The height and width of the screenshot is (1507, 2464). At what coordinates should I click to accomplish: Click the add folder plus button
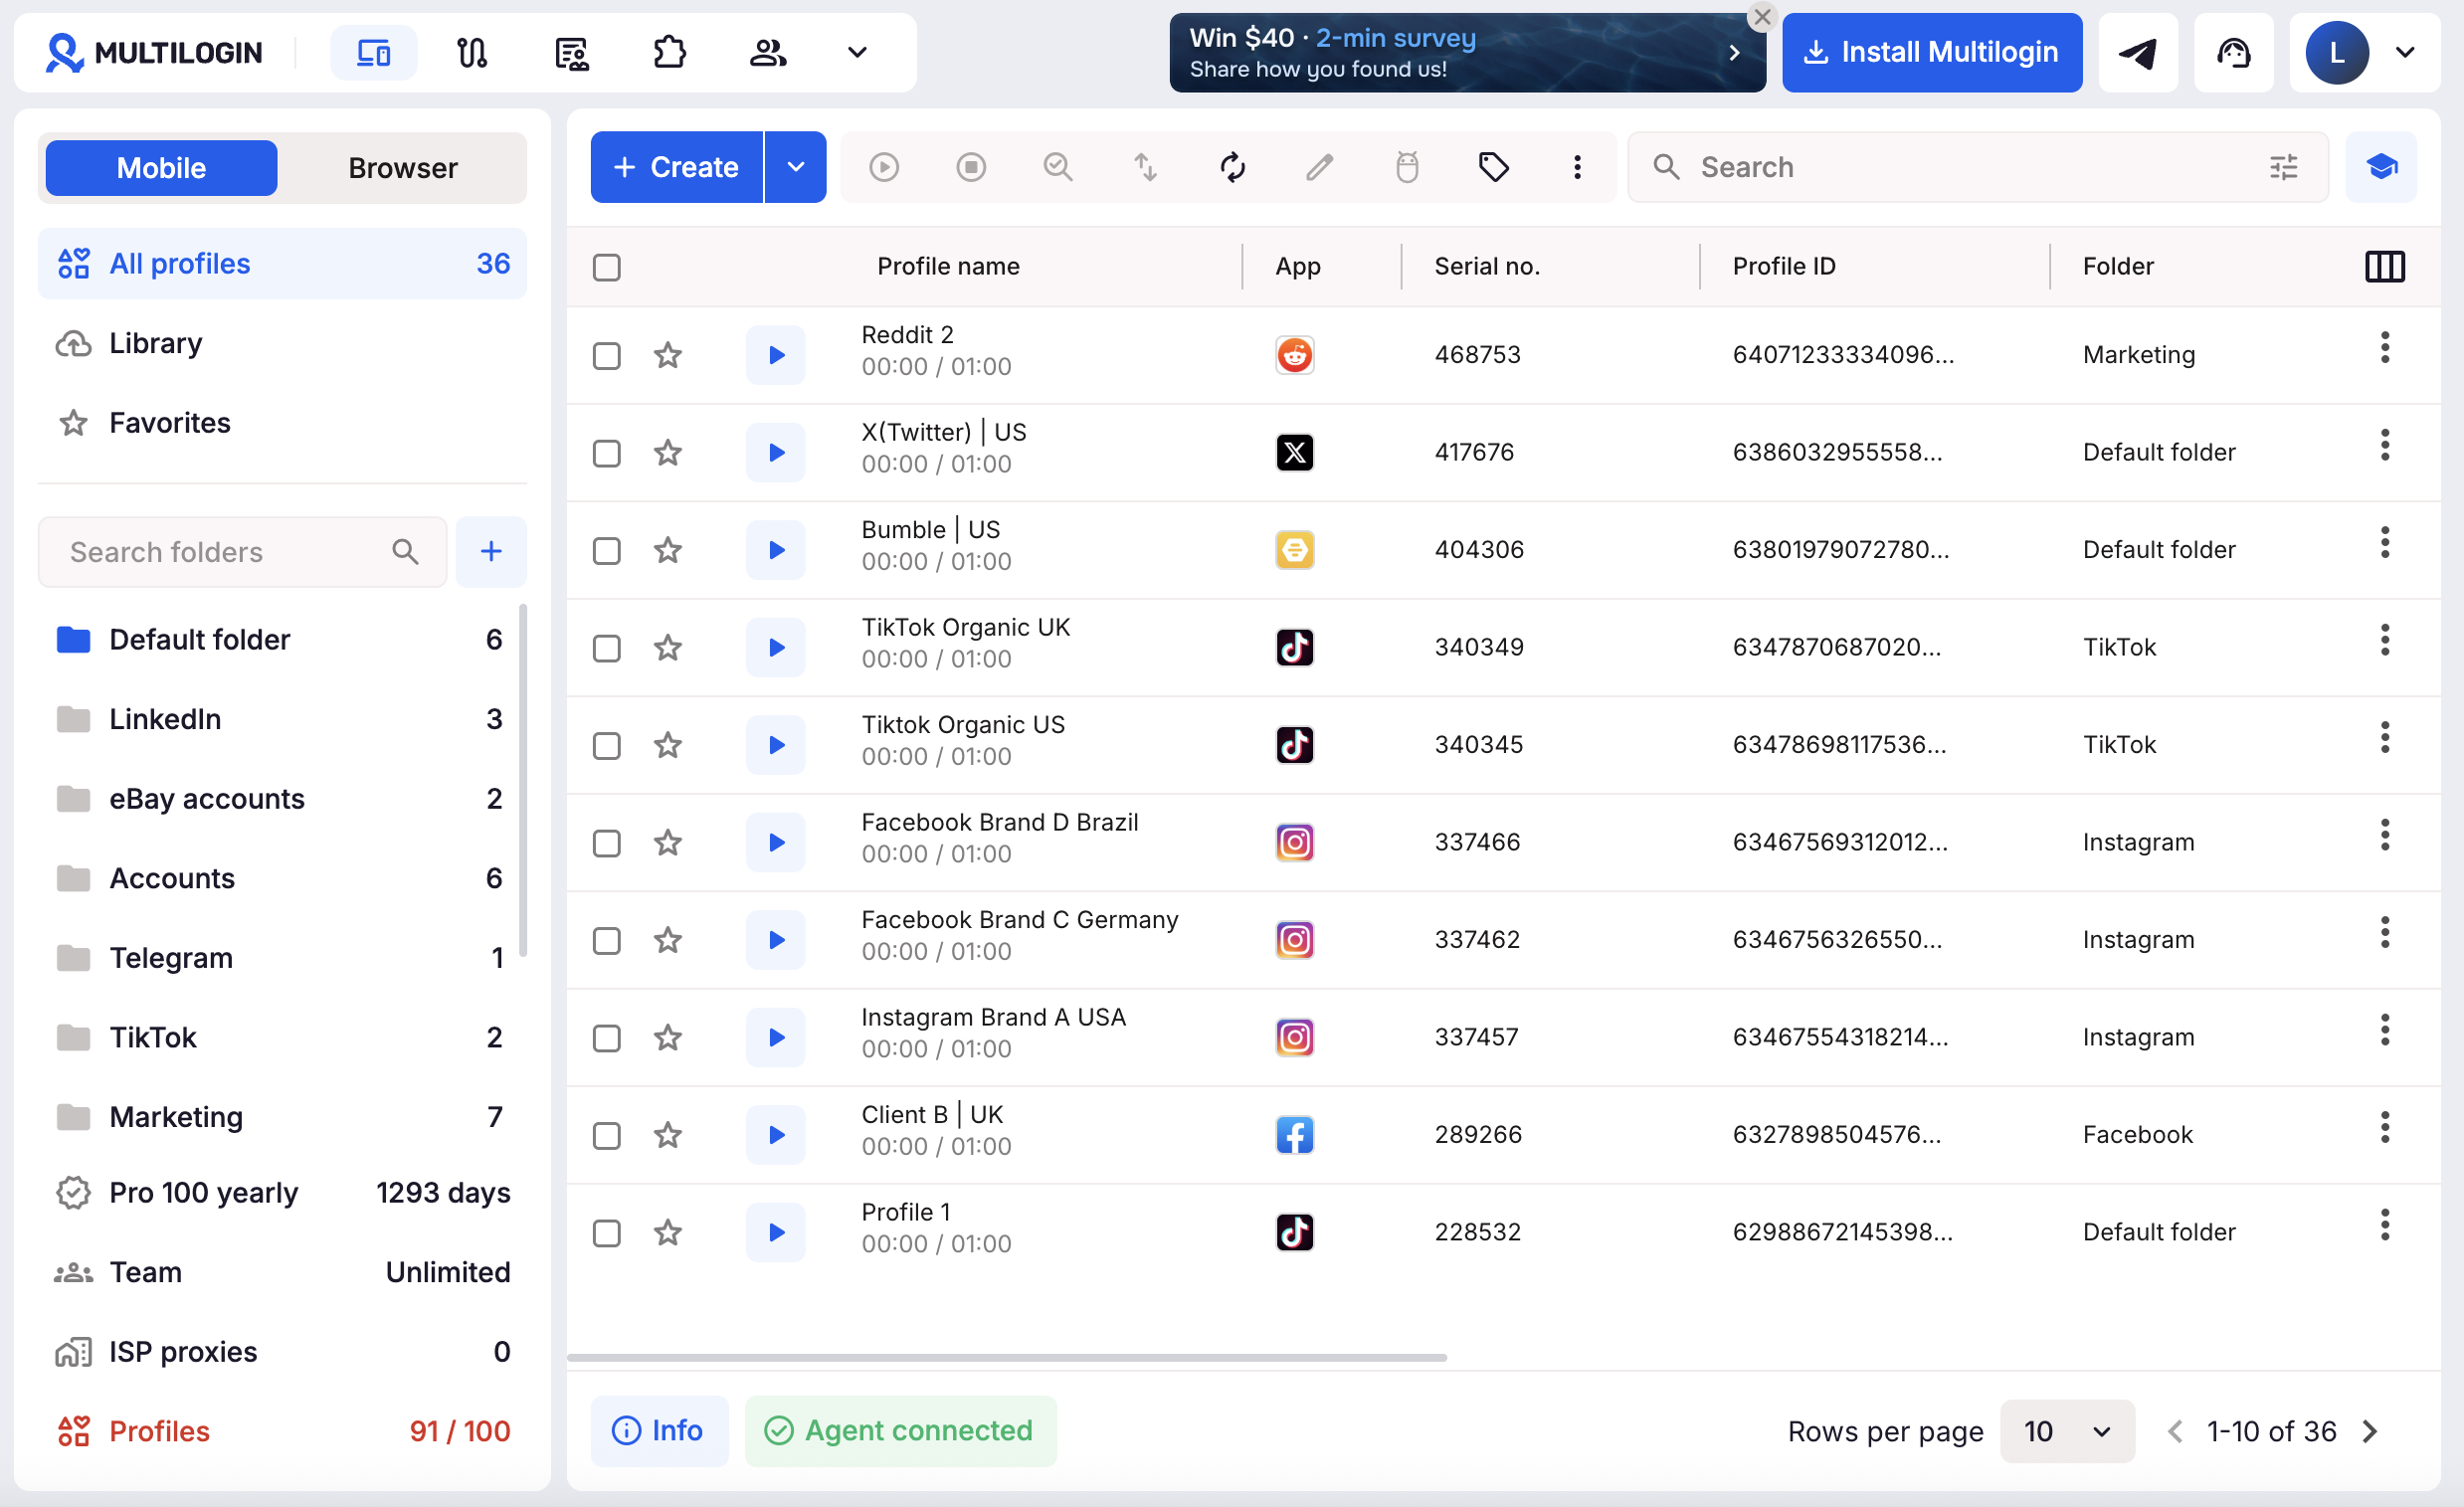click(x=491, y=551)
